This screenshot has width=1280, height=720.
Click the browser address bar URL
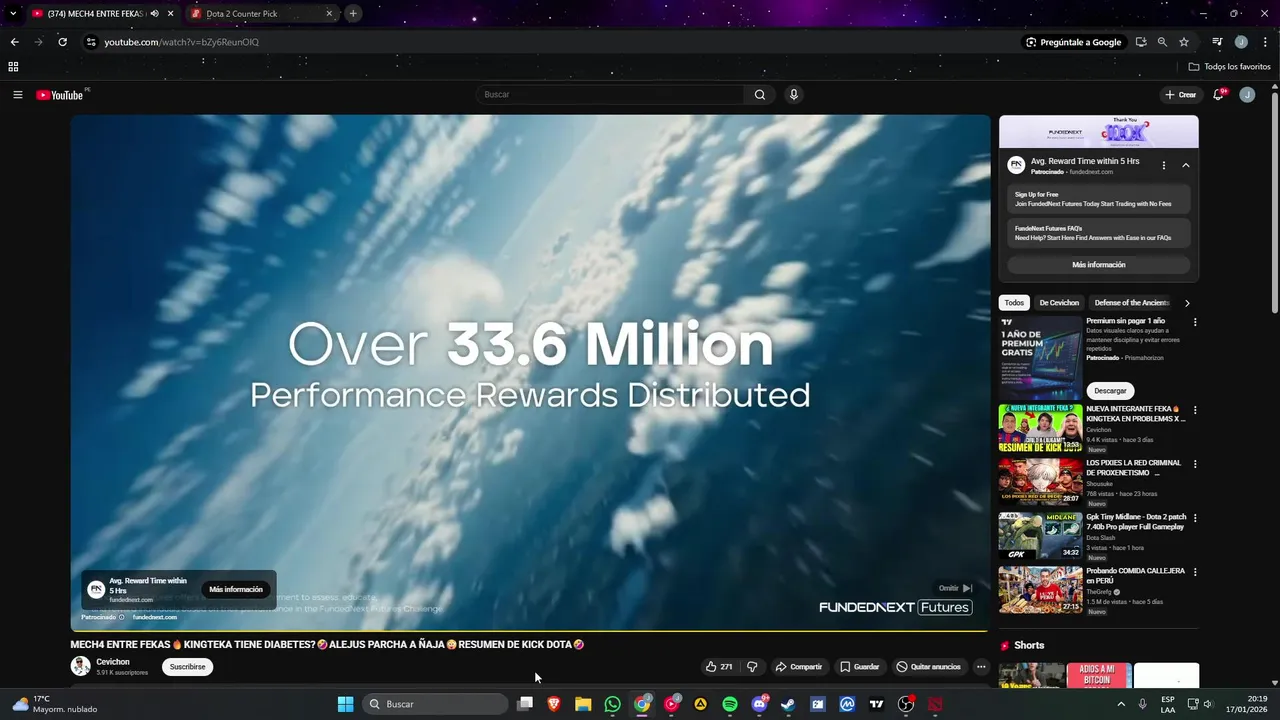(x=181, y=42)
